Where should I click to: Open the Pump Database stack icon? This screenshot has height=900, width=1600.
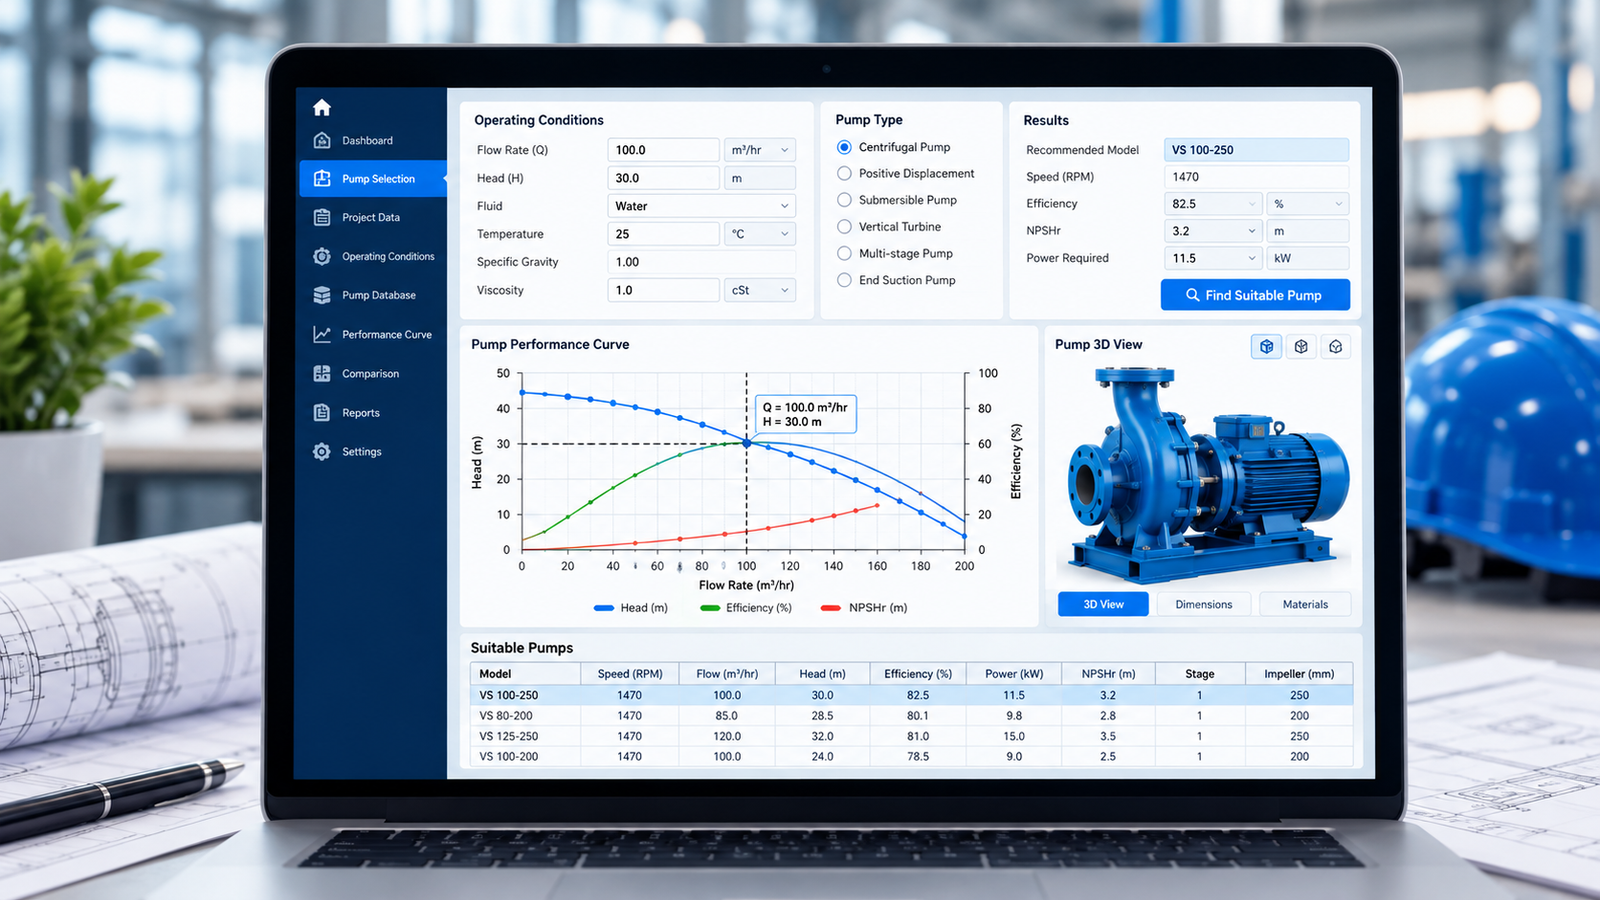[322, 295]
